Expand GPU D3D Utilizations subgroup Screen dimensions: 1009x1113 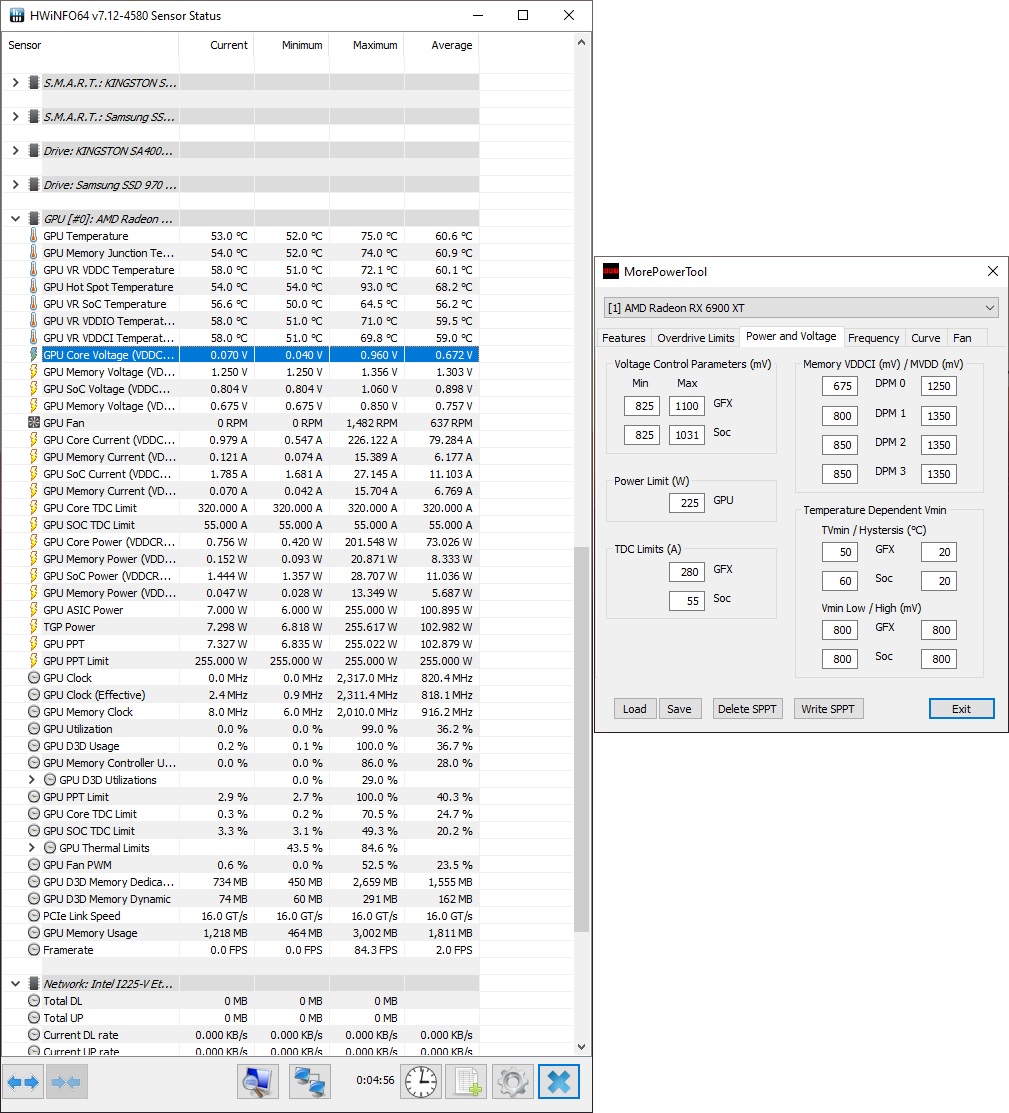coord(31,780)
